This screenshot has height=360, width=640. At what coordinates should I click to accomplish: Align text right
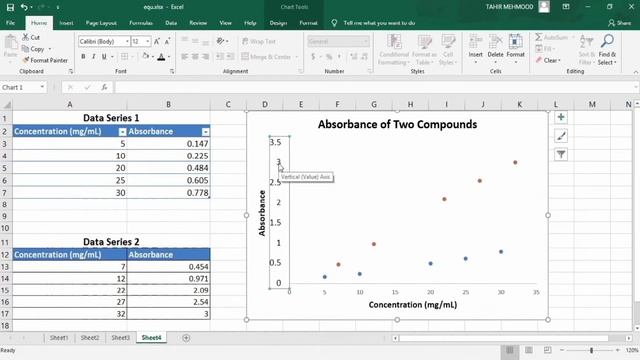point(206,57)
